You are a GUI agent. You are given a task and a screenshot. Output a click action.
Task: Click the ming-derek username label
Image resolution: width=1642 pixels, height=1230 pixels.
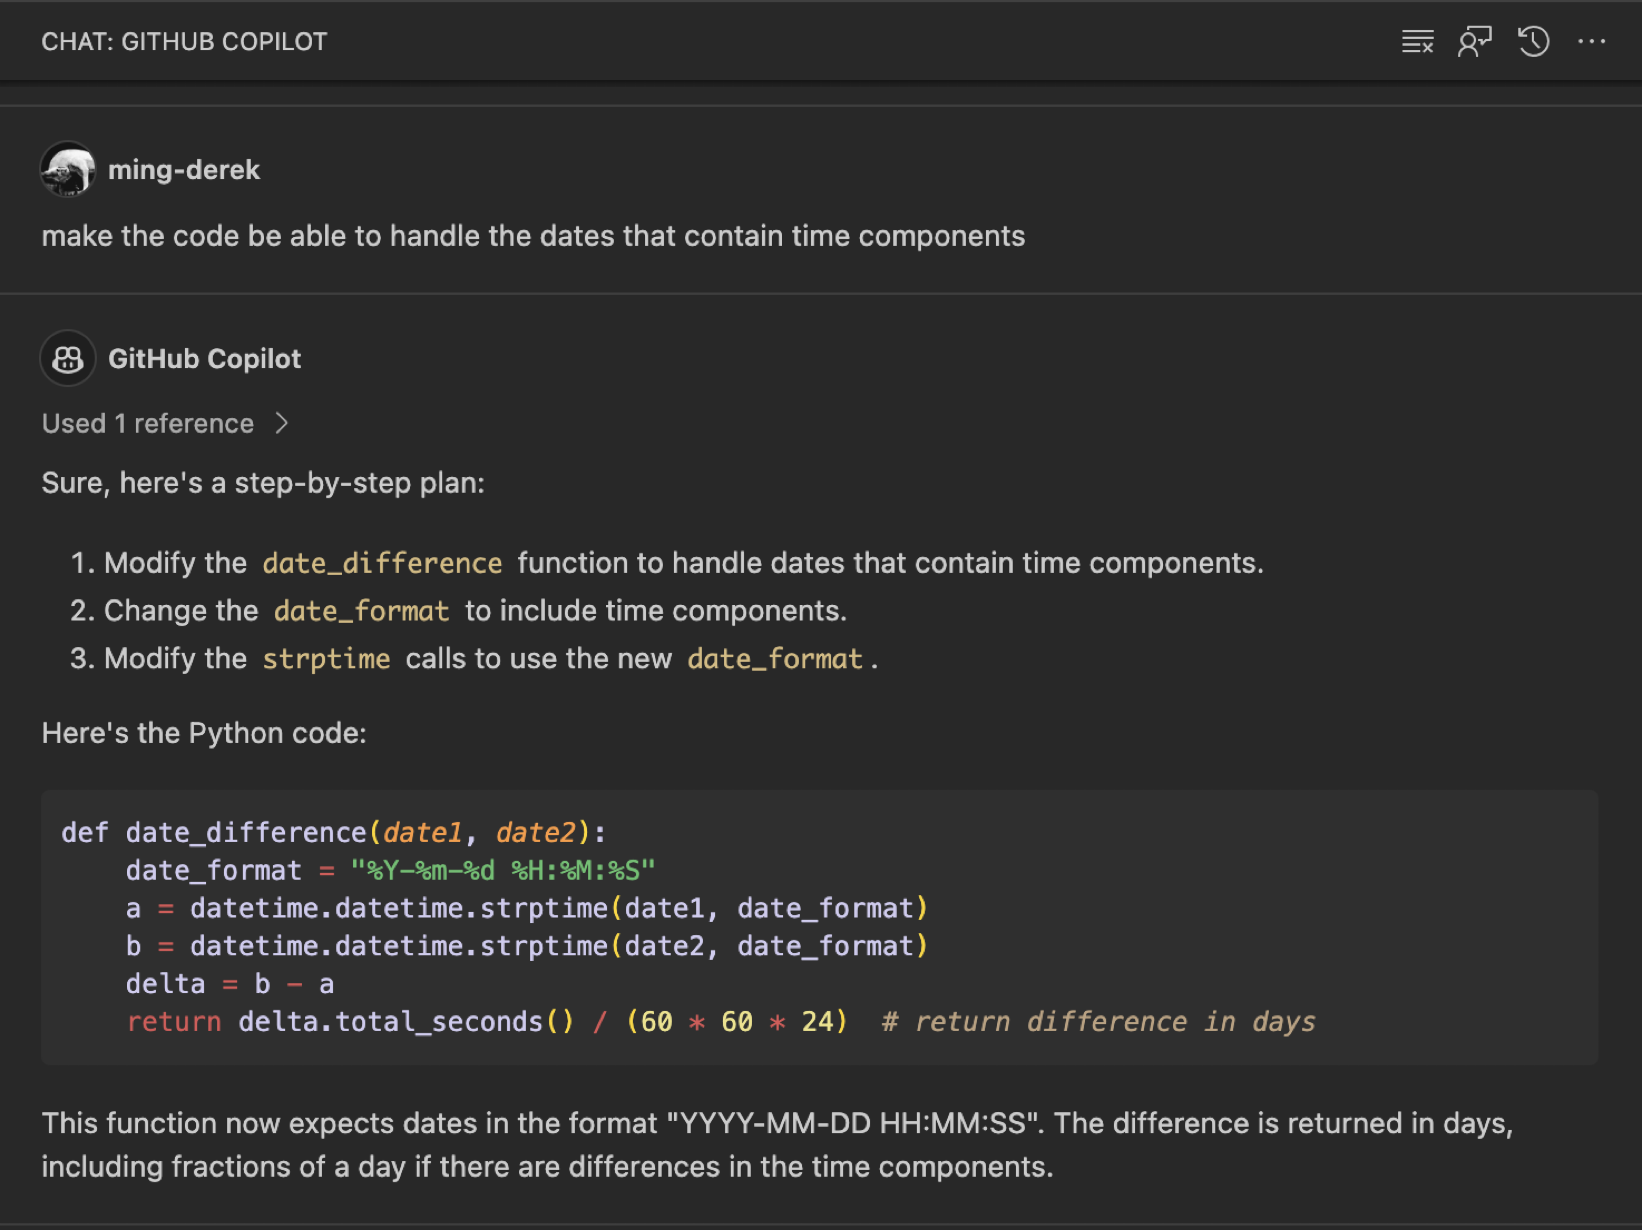pyautogui.click(x=184, y=170)
